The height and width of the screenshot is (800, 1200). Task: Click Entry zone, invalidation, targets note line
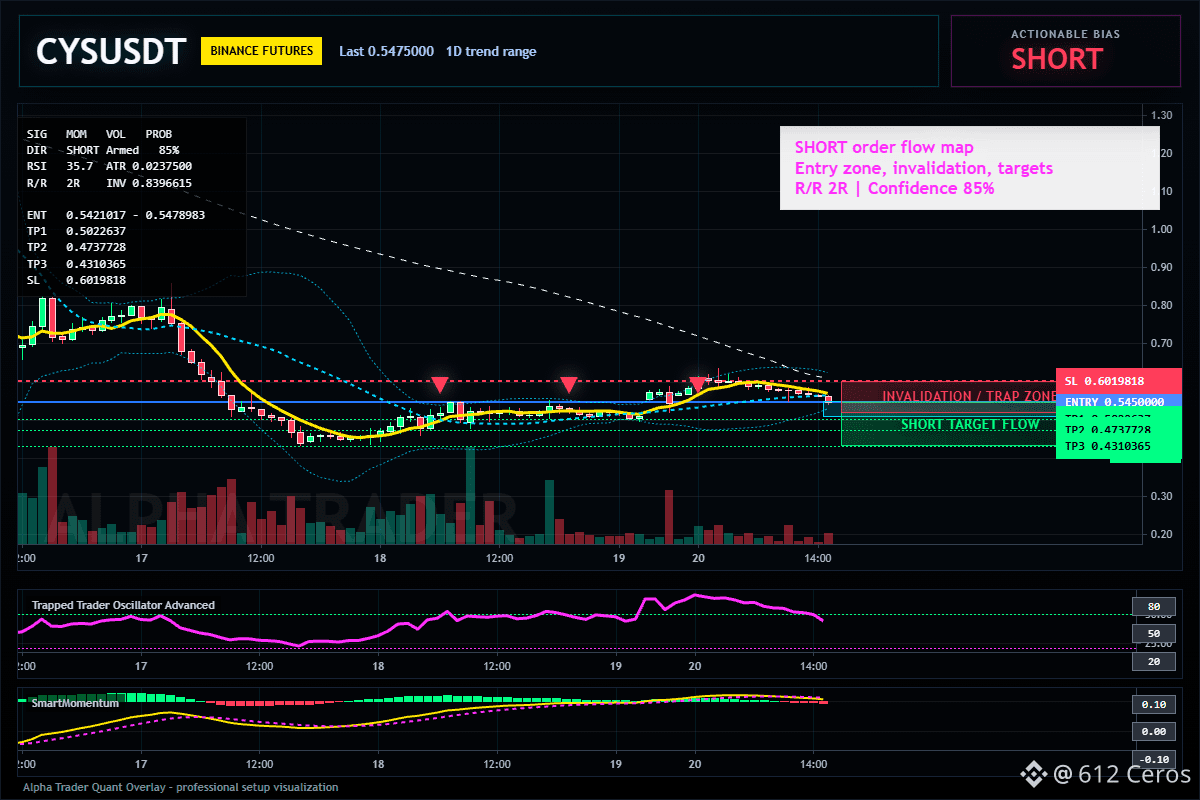(x=924, y=168)
